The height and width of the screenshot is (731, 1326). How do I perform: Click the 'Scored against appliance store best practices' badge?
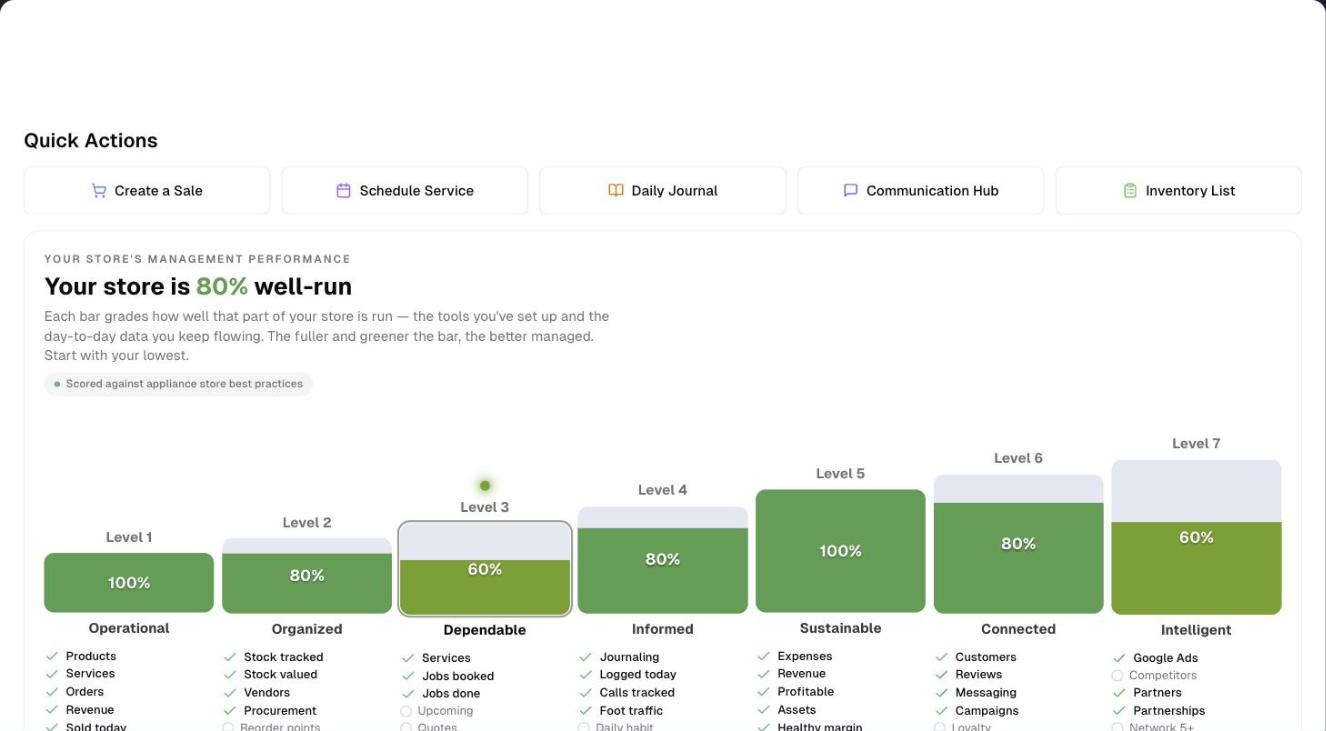coord(178,384)
